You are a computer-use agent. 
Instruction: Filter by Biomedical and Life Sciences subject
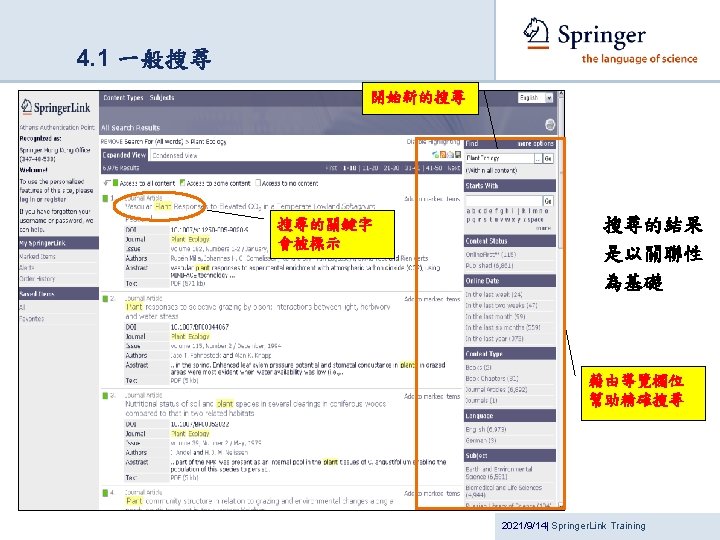(x=503, y=491)
